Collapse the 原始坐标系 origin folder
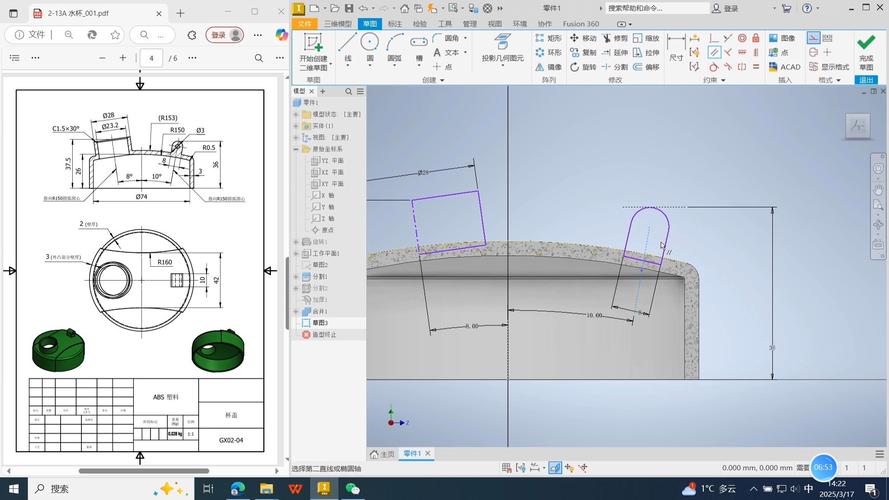This screenshot has width=889, height=500. click(296, 149)
